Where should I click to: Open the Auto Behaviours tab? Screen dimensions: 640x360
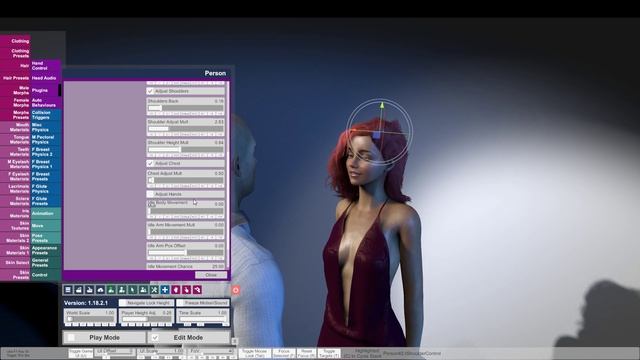[x=46, y=102]
